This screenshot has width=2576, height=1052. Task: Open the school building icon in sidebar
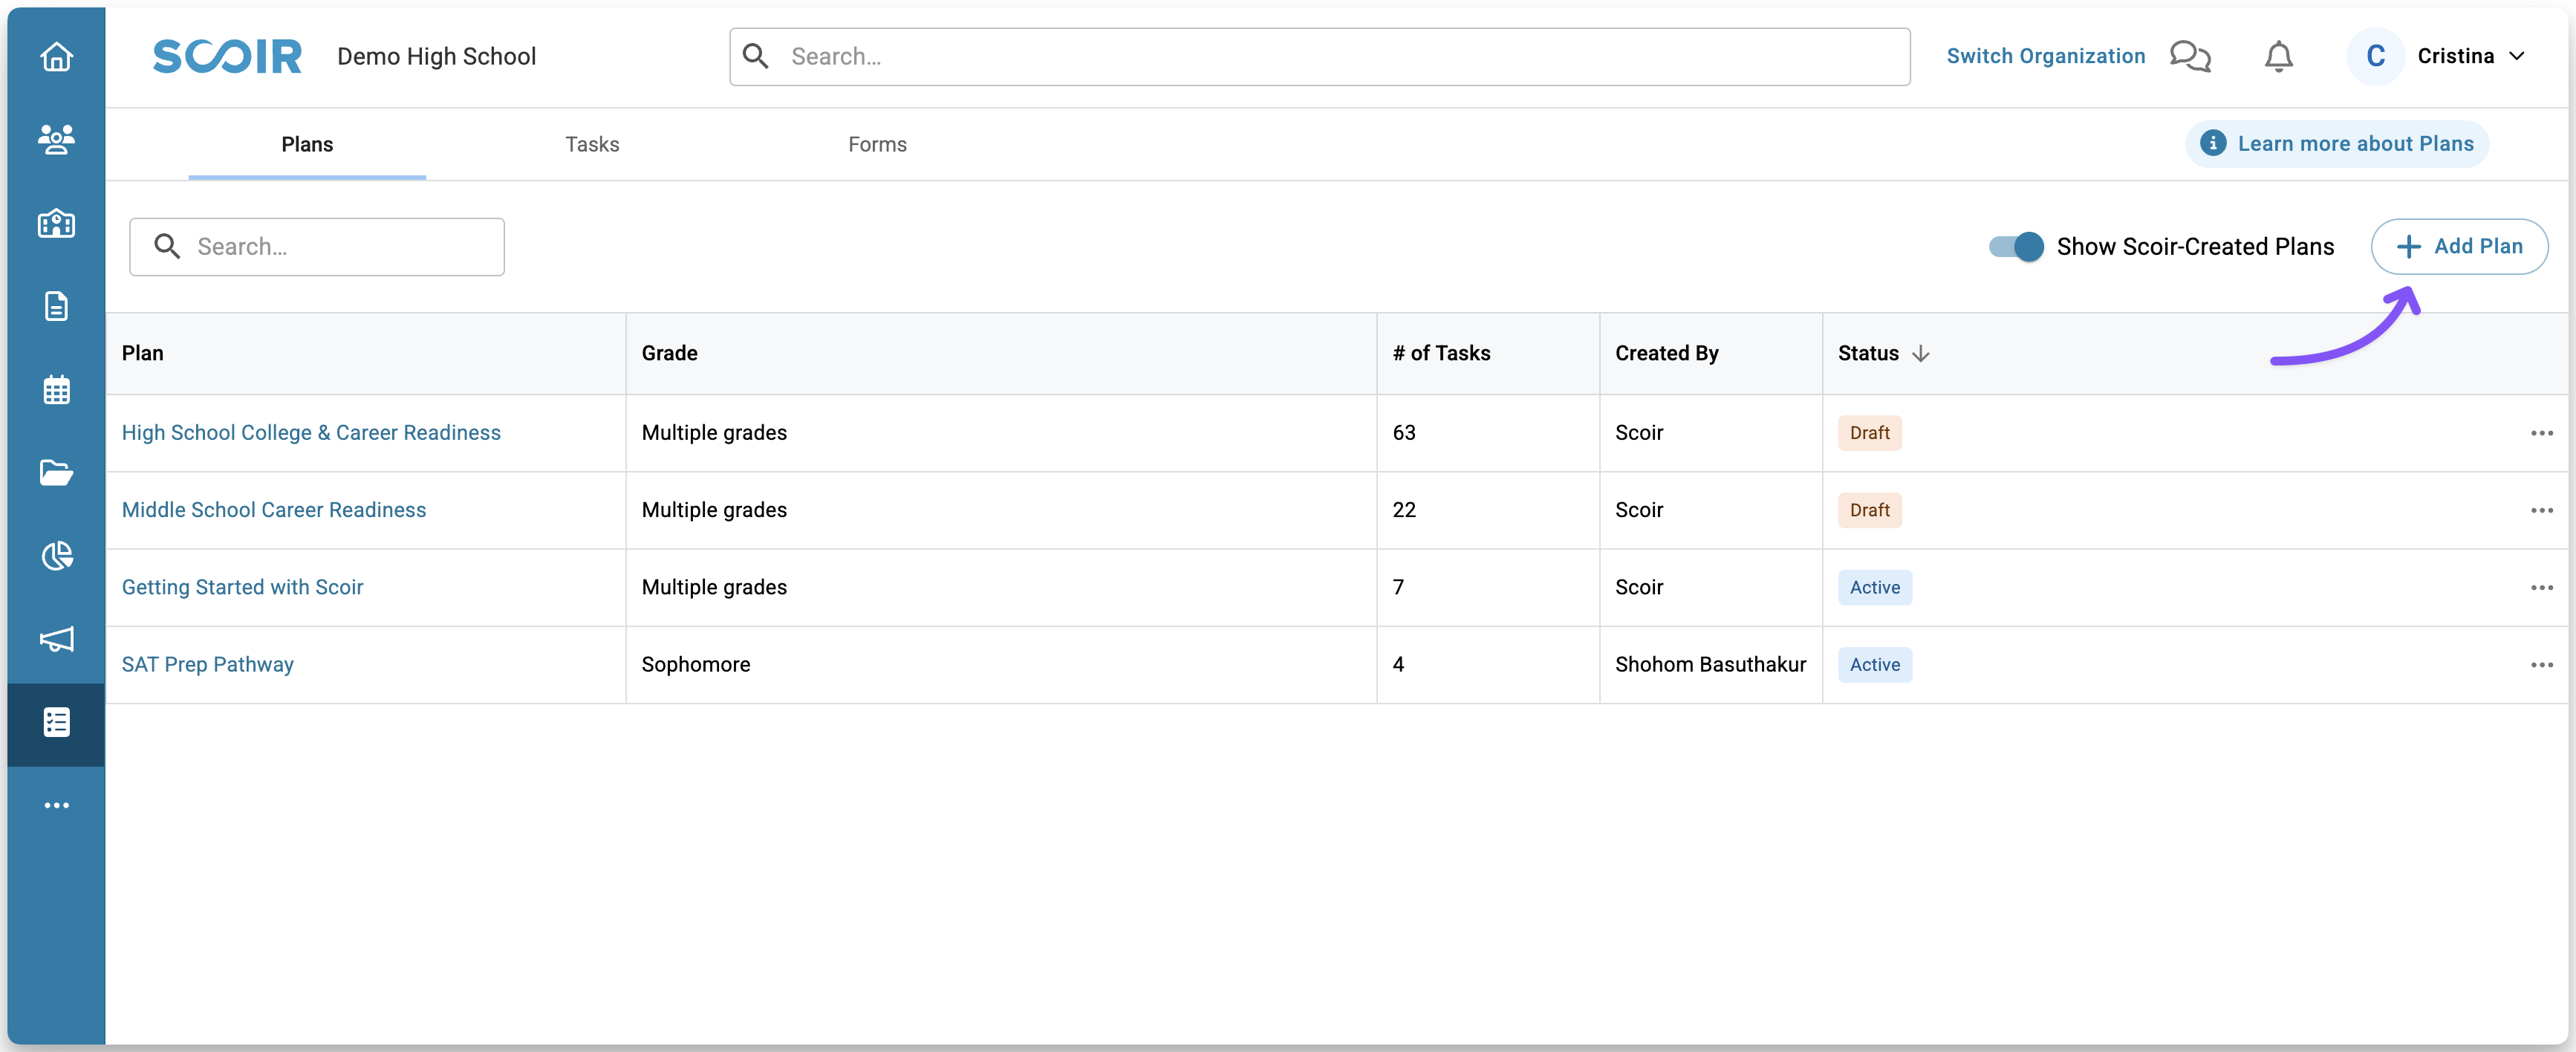point(56,223)
